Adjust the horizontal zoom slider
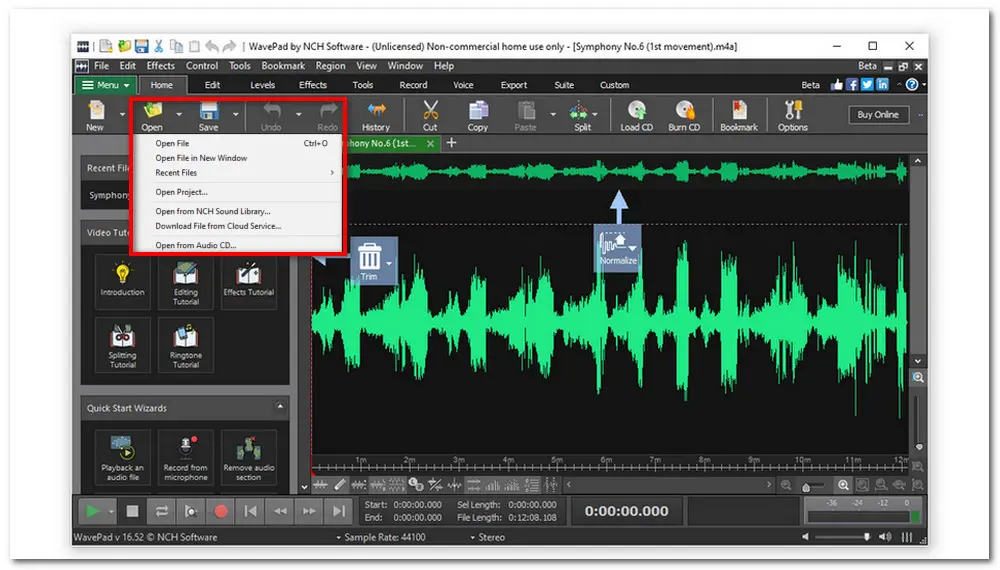Screen dimensions: 1000x570 pyautogui.click(x=812, y=486)
